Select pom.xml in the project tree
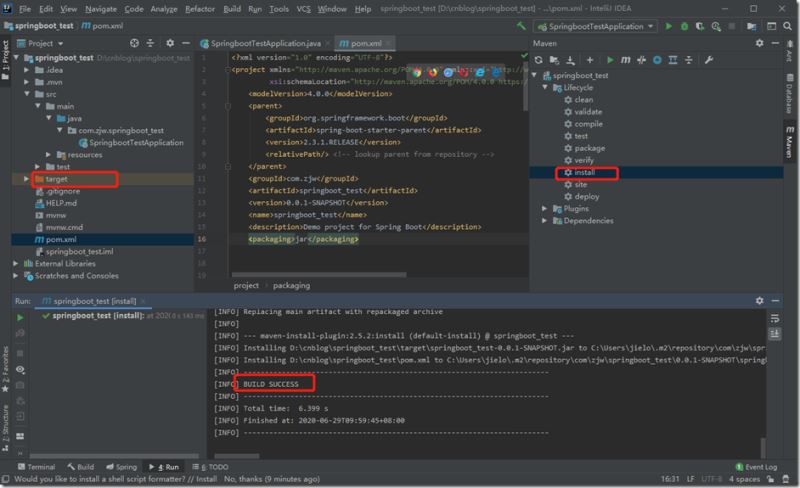The image size is (800, 488). tap(60, 239)
